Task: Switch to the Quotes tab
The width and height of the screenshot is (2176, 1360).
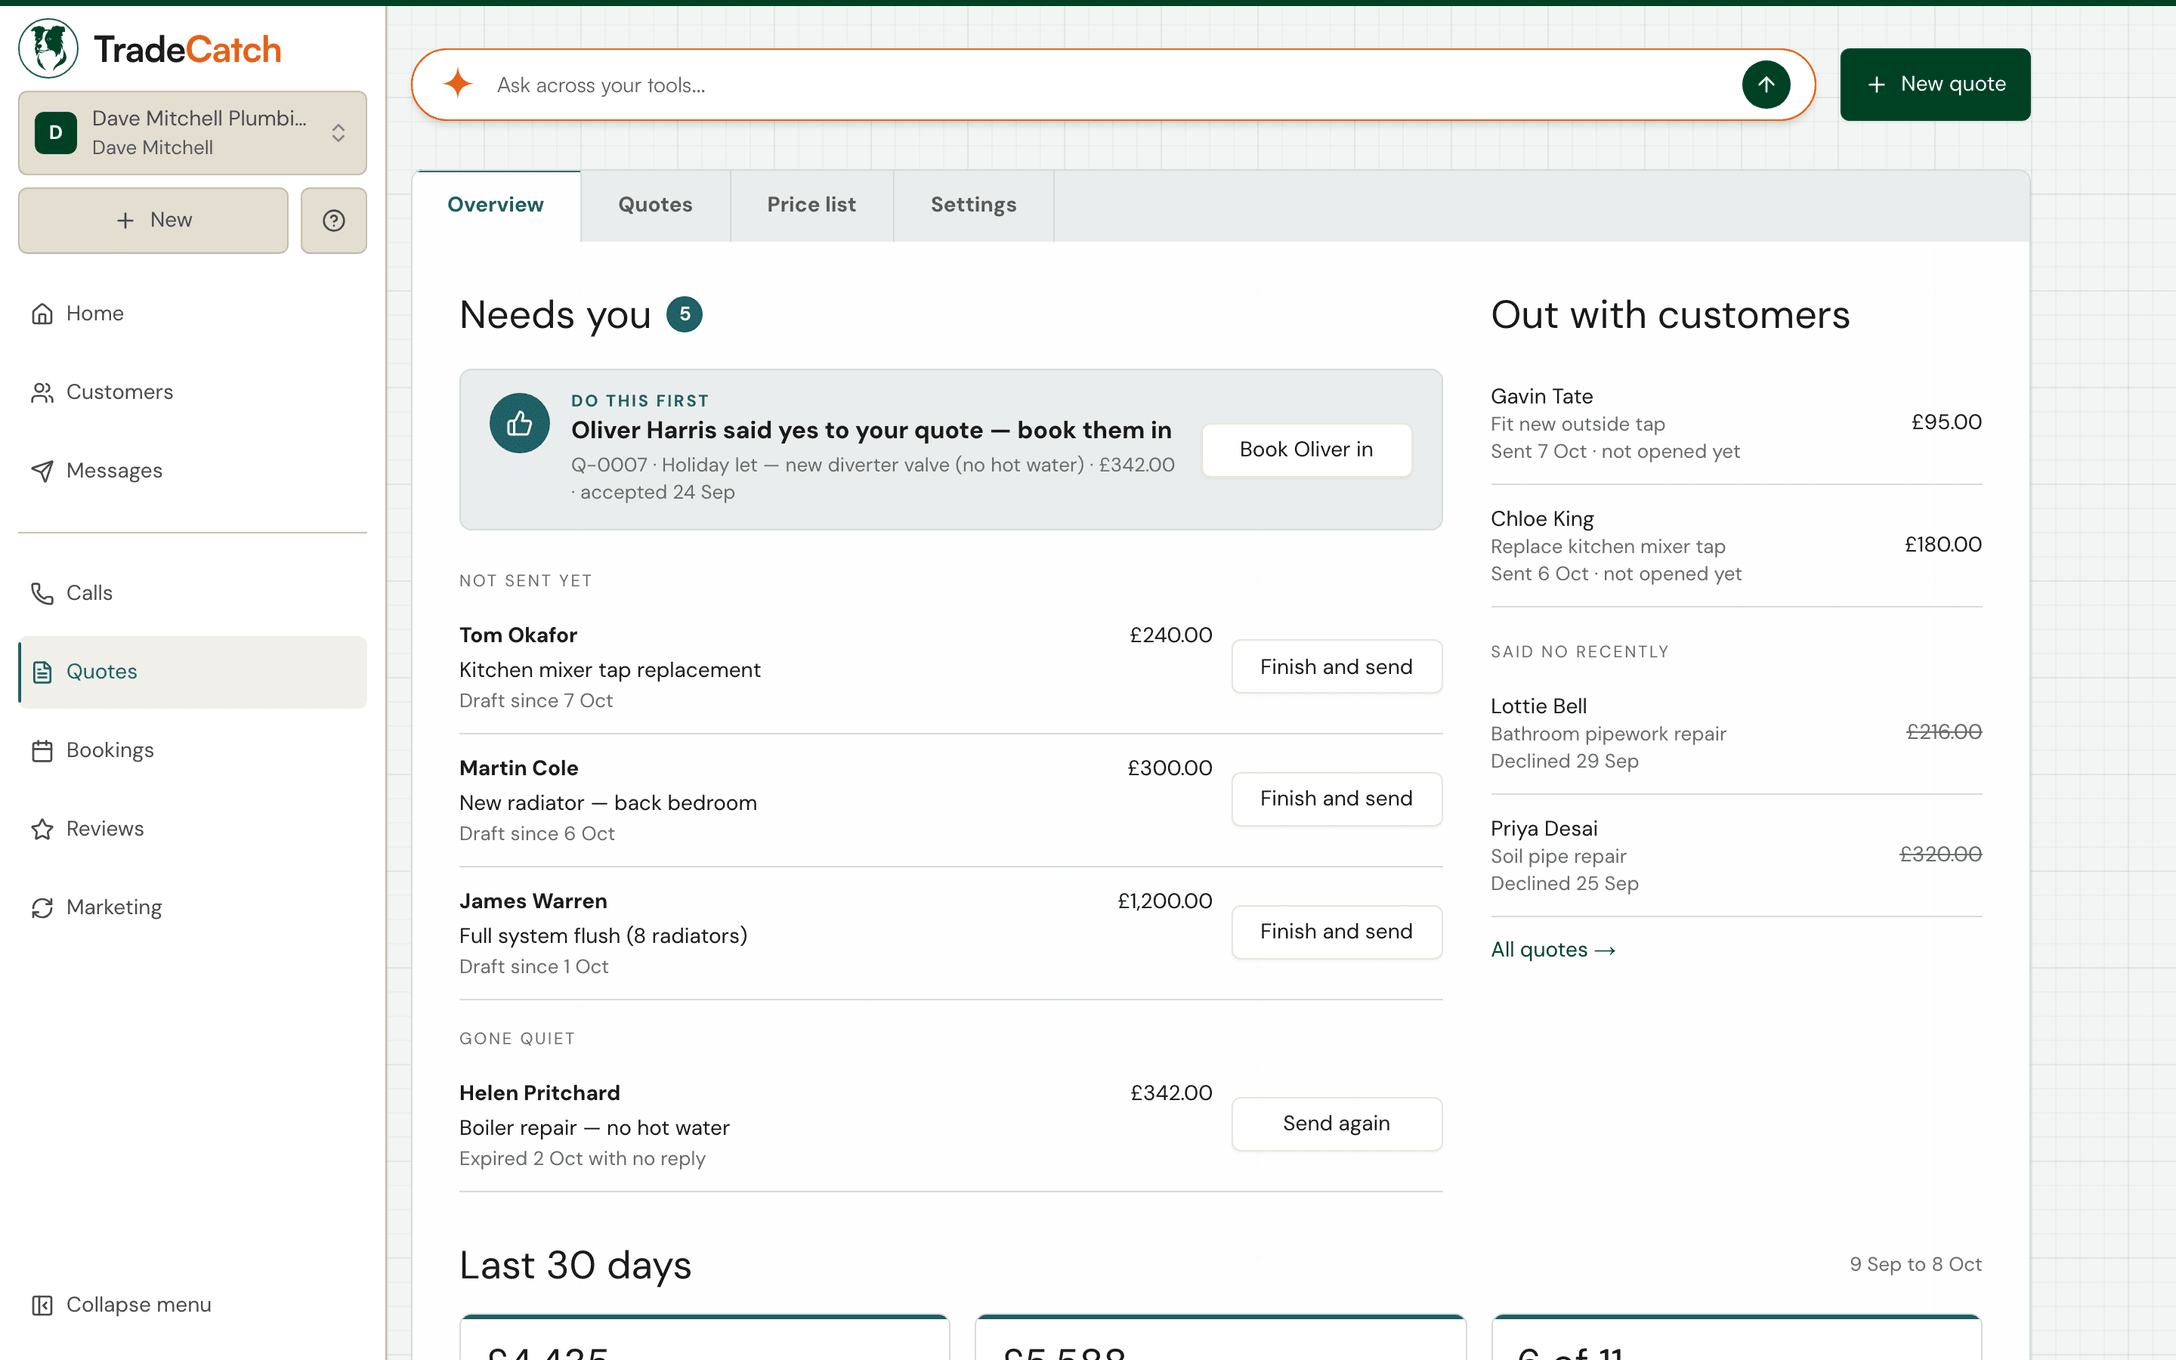Action: 655,205
